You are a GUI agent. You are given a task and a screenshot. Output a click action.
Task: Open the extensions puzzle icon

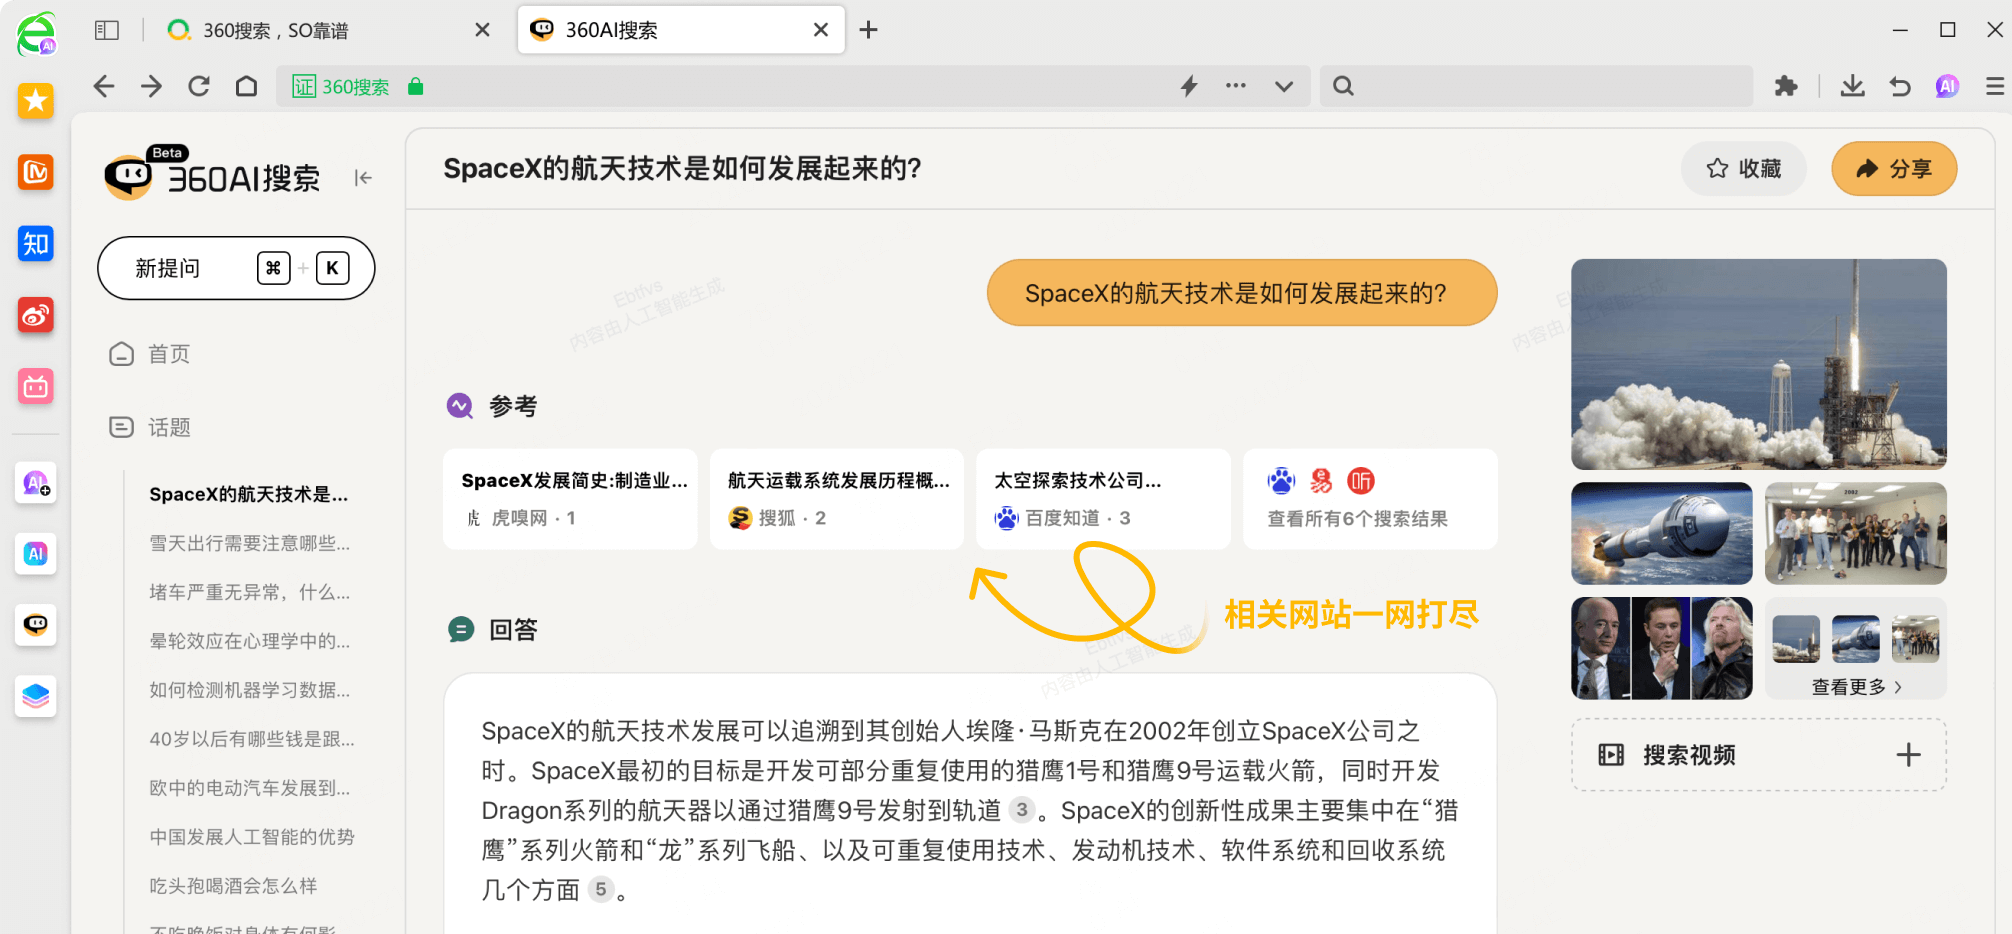tap(1786, 86)
